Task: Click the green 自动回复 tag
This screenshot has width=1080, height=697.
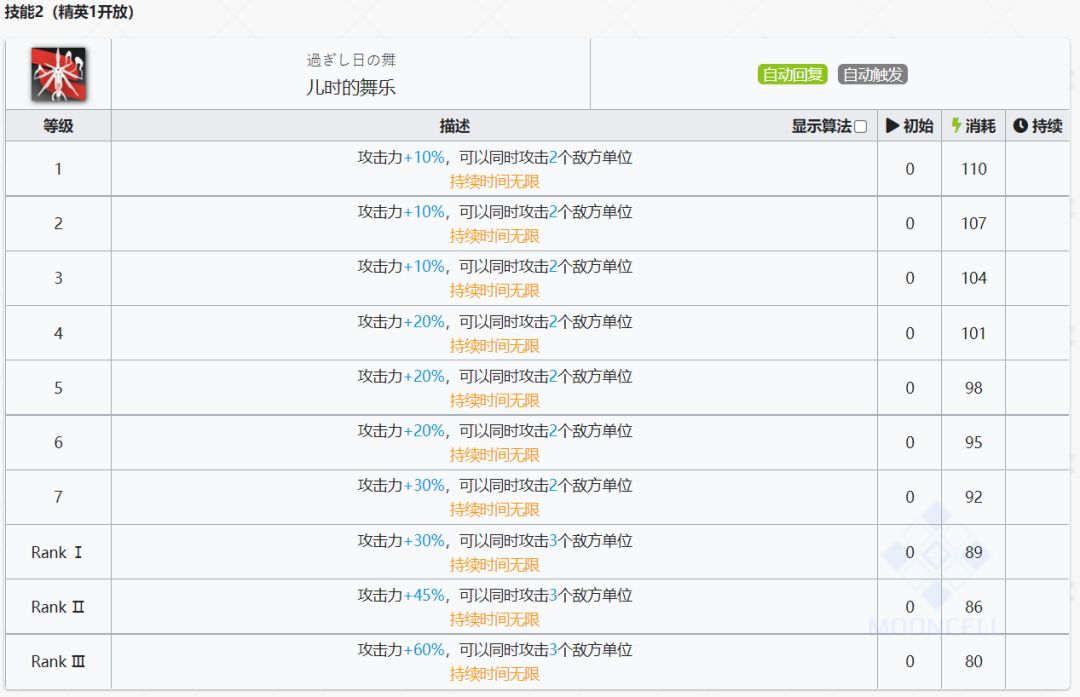Action: (792, 75)
